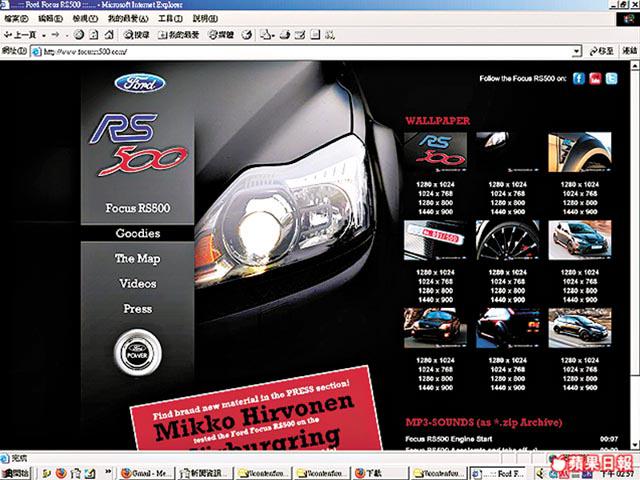Download 1280 x 1024 under RS500 logo wallpaper

point(436,184)
